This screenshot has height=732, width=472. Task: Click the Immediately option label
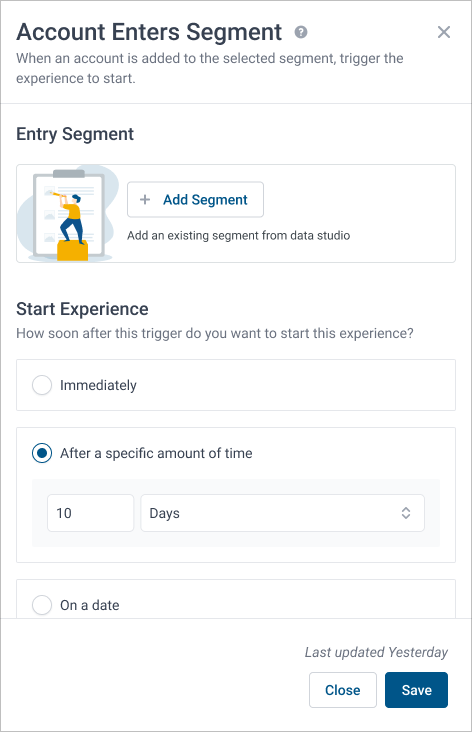99,386
